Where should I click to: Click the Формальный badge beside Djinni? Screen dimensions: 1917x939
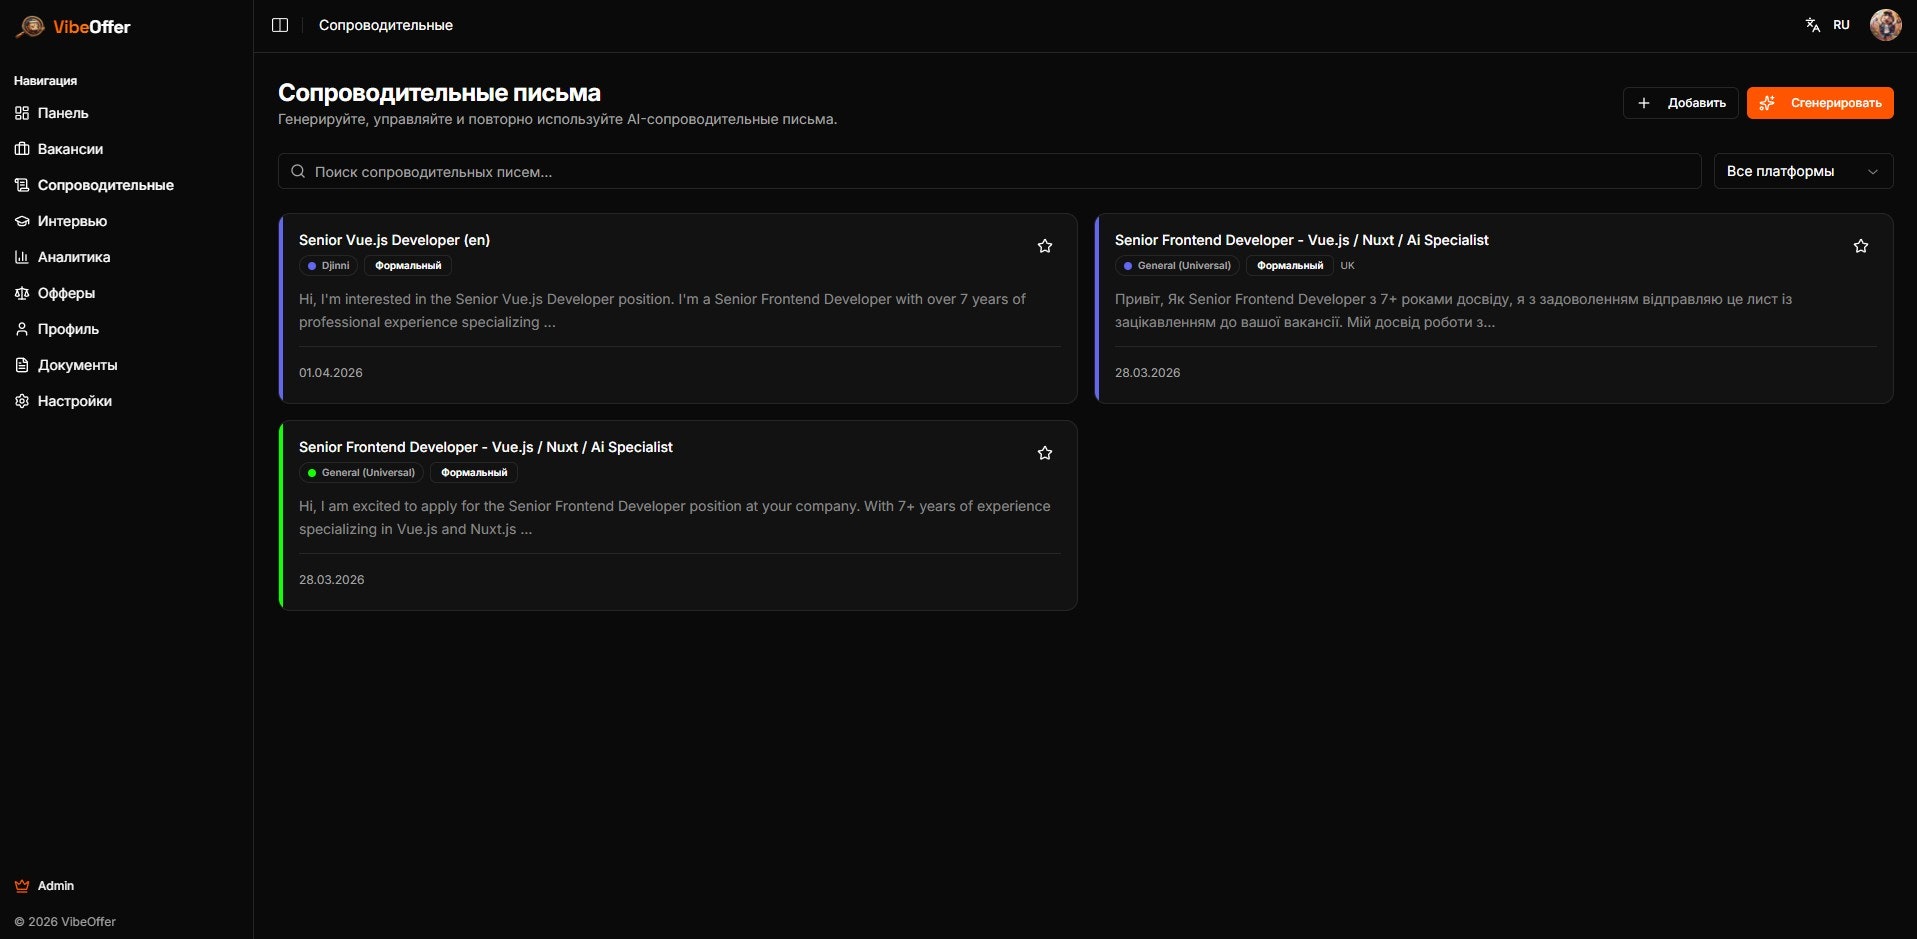(x=408, y=266)
